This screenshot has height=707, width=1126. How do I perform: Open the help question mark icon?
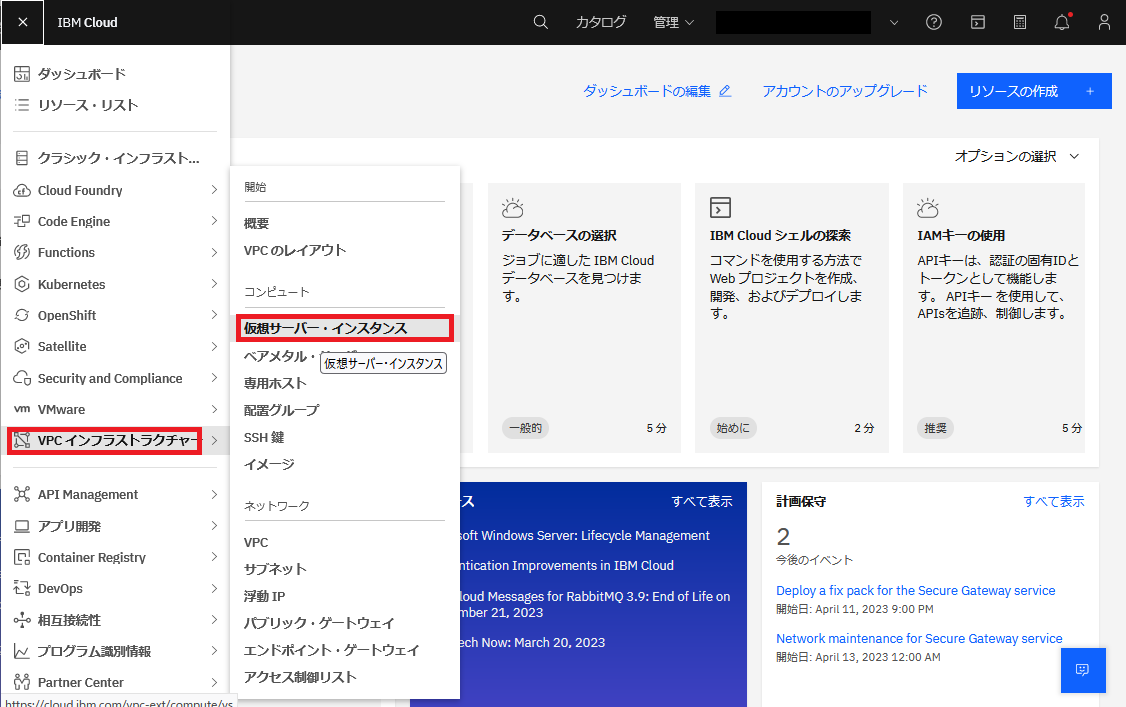934,22
